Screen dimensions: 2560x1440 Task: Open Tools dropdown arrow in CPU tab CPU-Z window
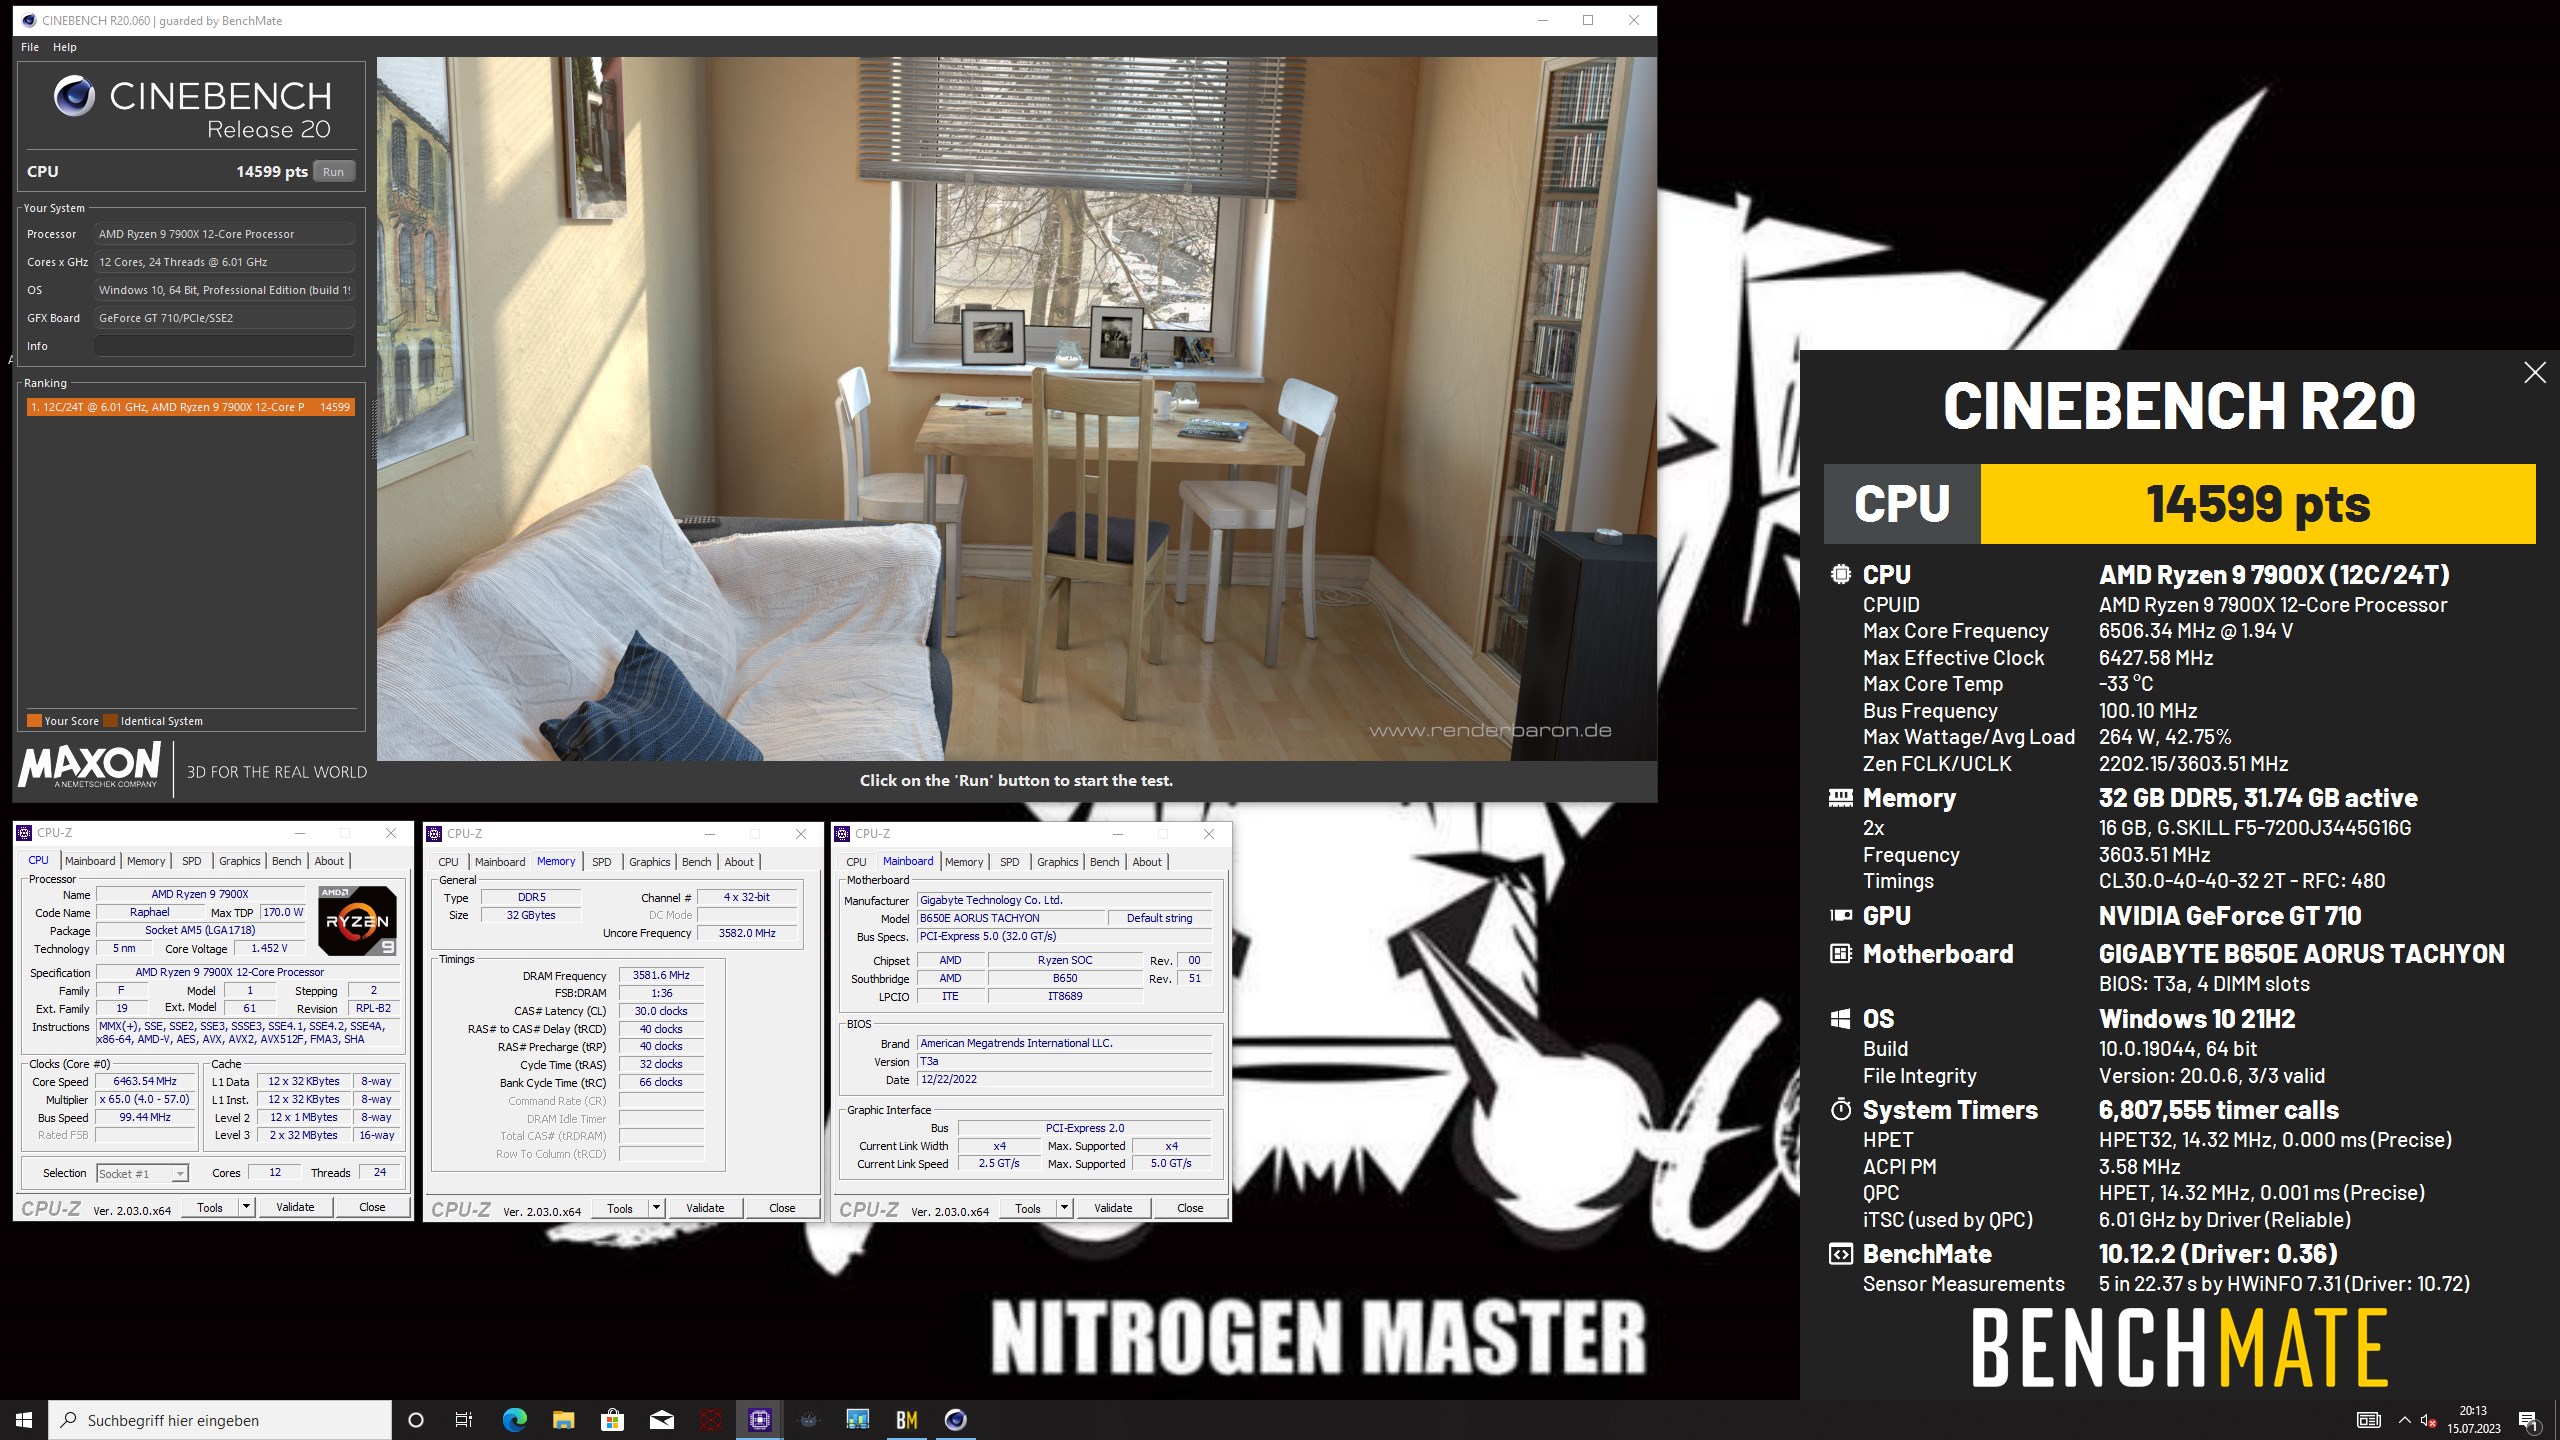pos(246,1207)
